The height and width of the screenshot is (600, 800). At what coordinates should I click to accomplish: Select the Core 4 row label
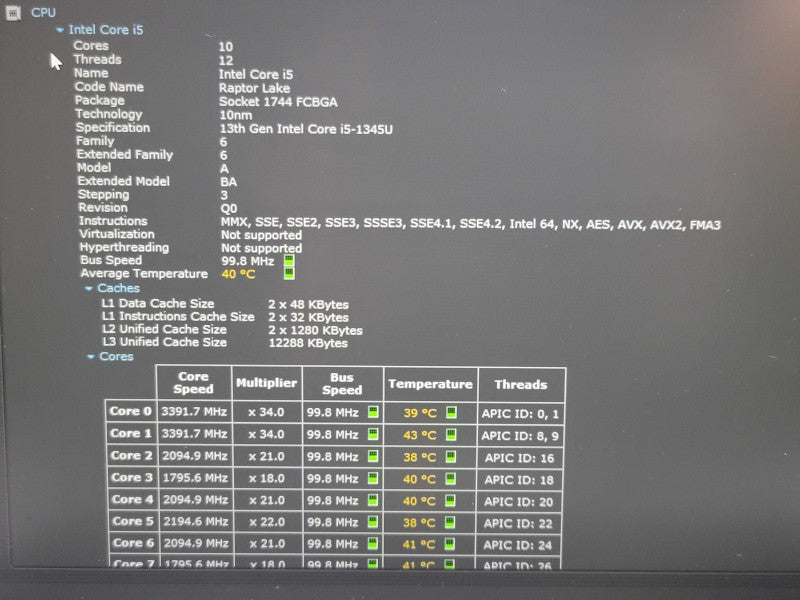pos(133,499)
